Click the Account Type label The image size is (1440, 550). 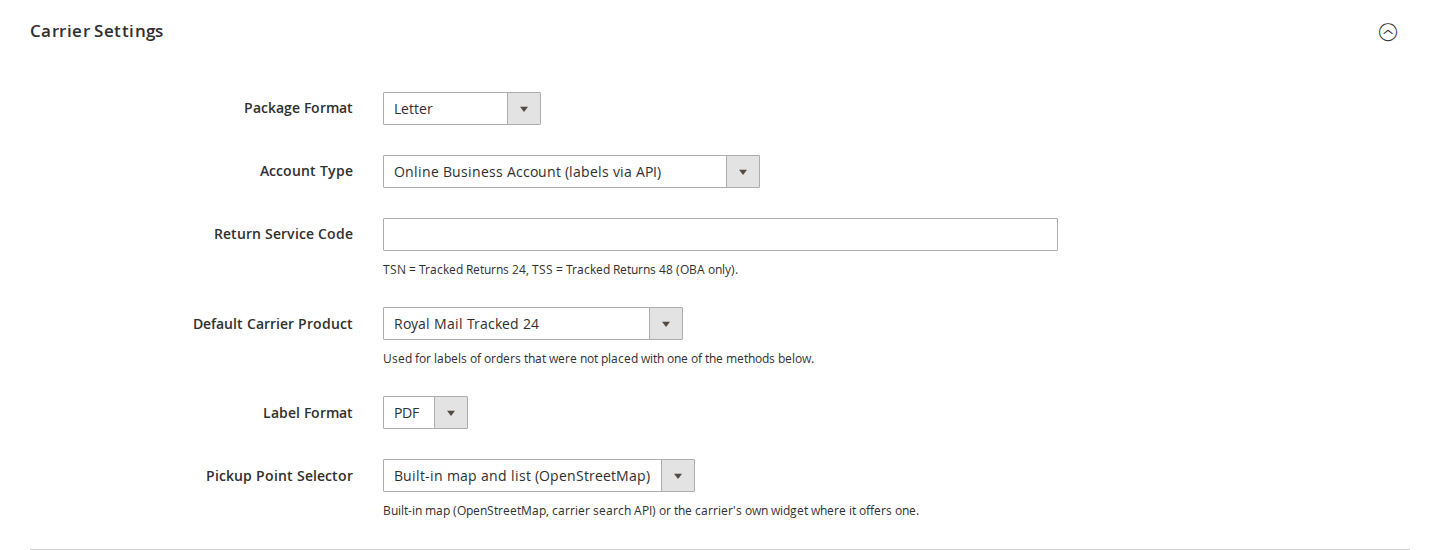pyautogui.click(x=306, y=171)
